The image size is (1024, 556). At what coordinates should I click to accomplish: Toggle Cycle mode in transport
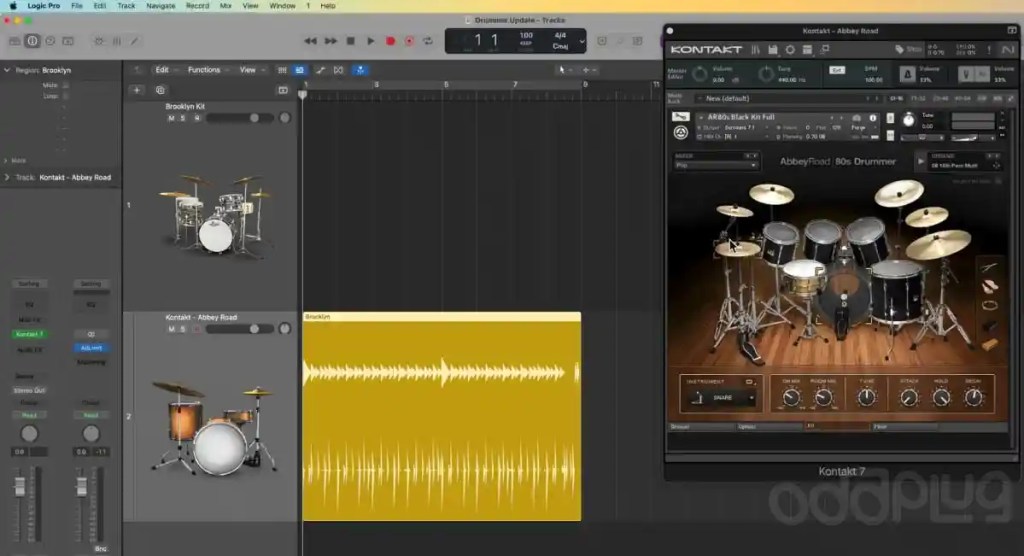click(428, 41)
